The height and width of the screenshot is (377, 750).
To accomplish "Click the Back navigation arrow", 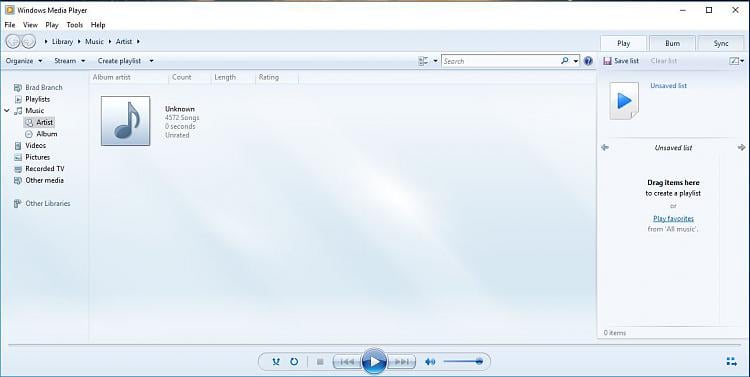I will (13, 42).
